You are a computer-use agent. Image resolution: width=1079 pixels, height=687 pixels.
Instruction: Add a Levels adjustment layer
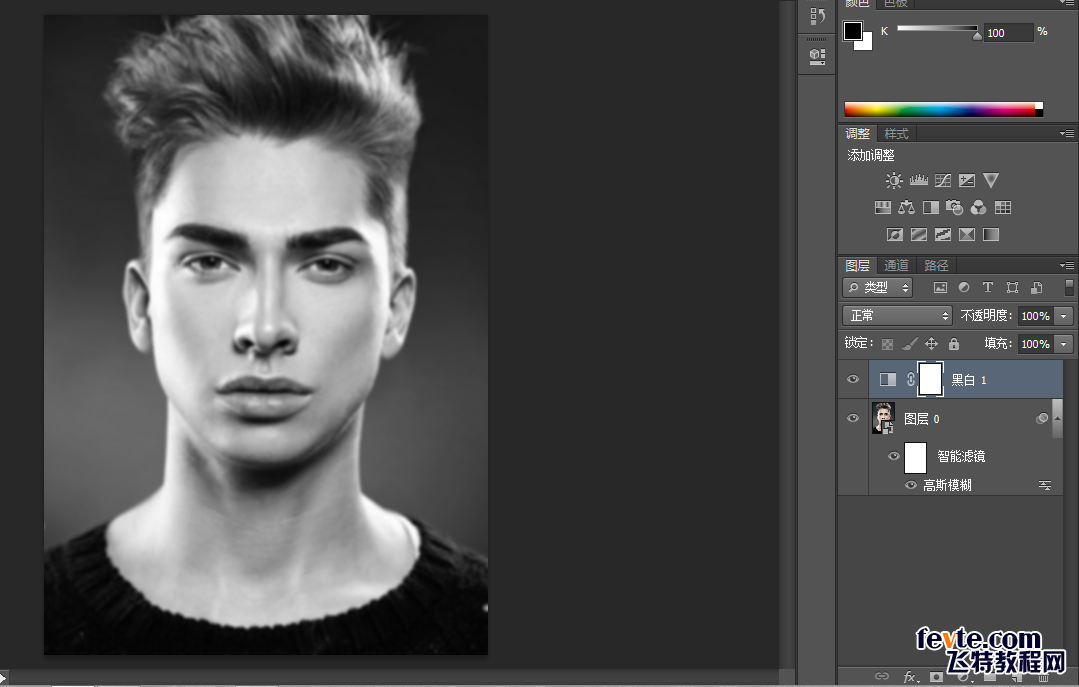[919, 180]
